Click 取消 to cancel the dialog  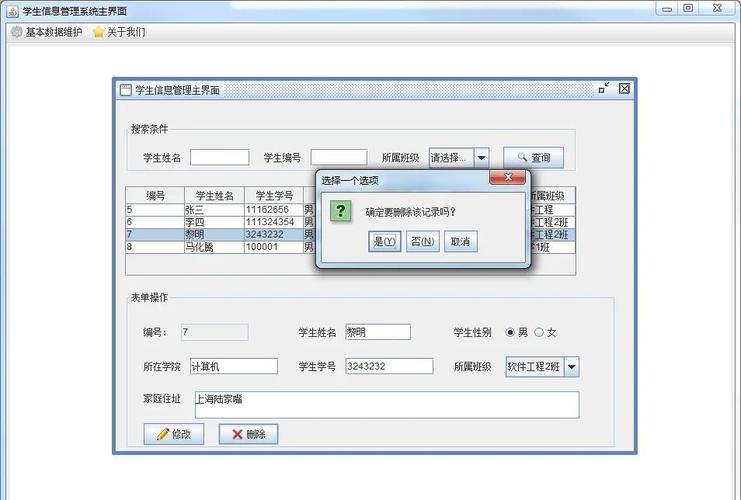pos(460,241)
